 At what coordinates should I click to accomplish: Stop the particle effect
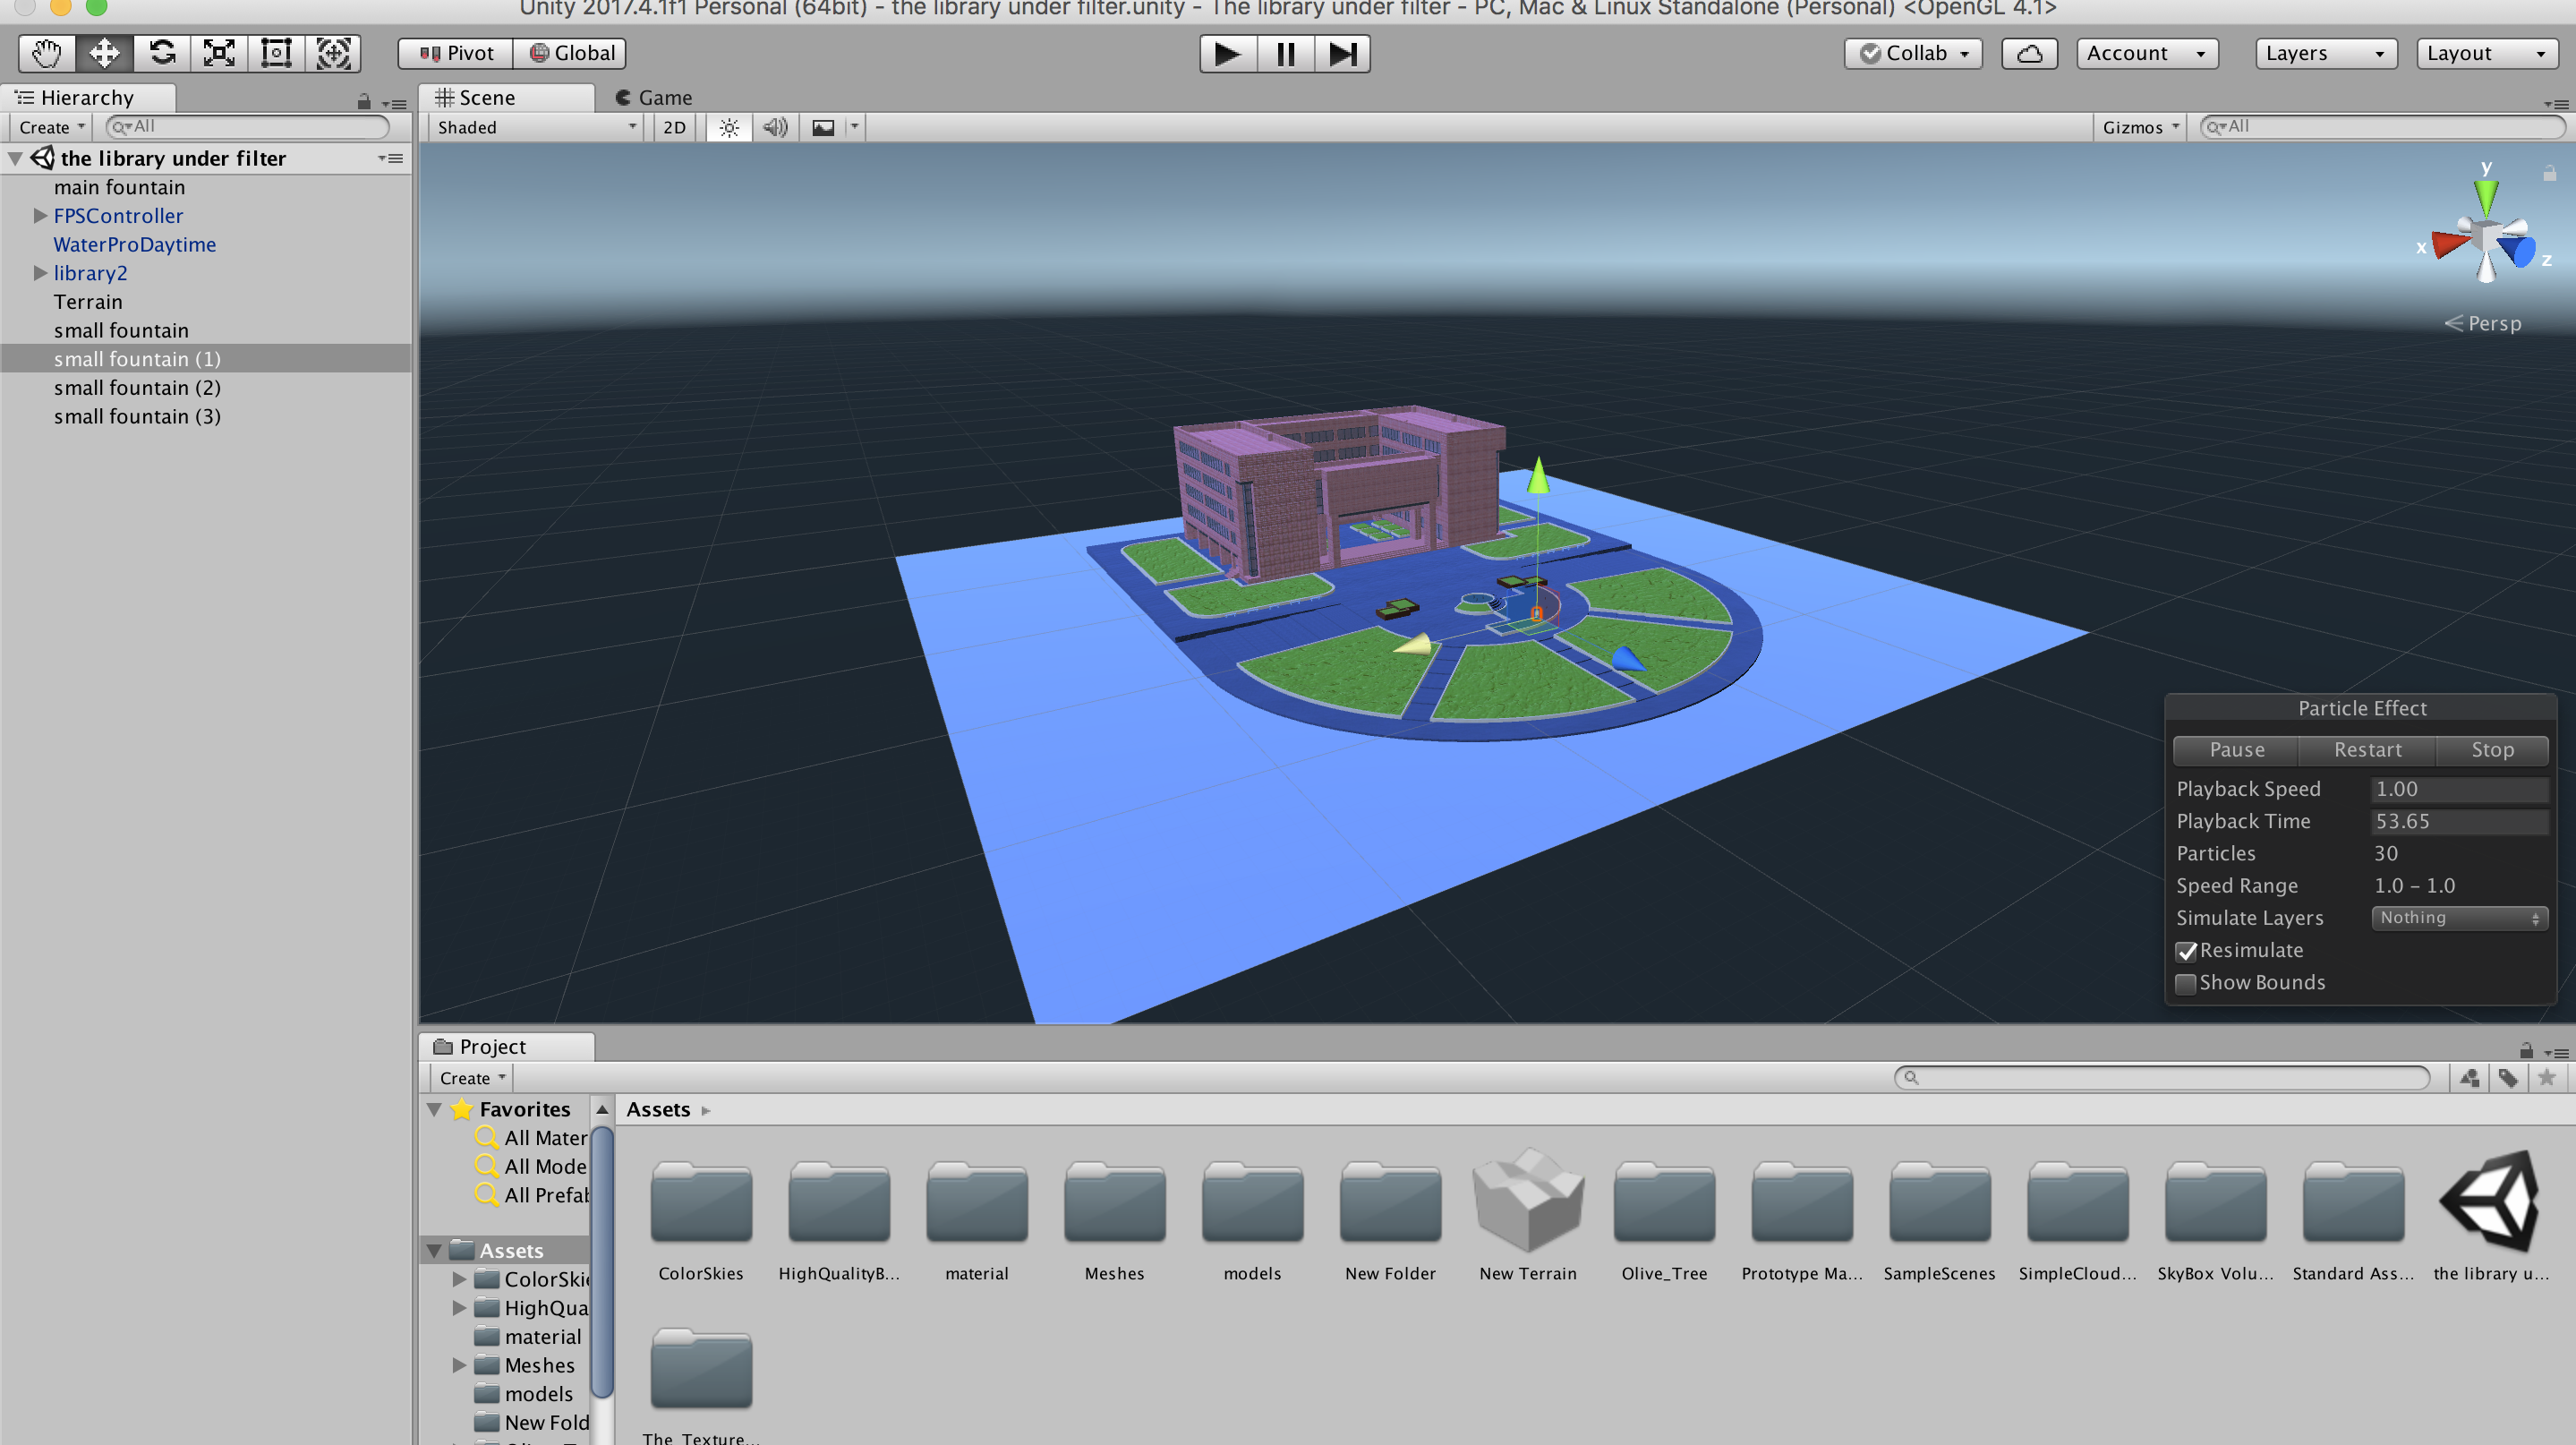pos(2492,750)
